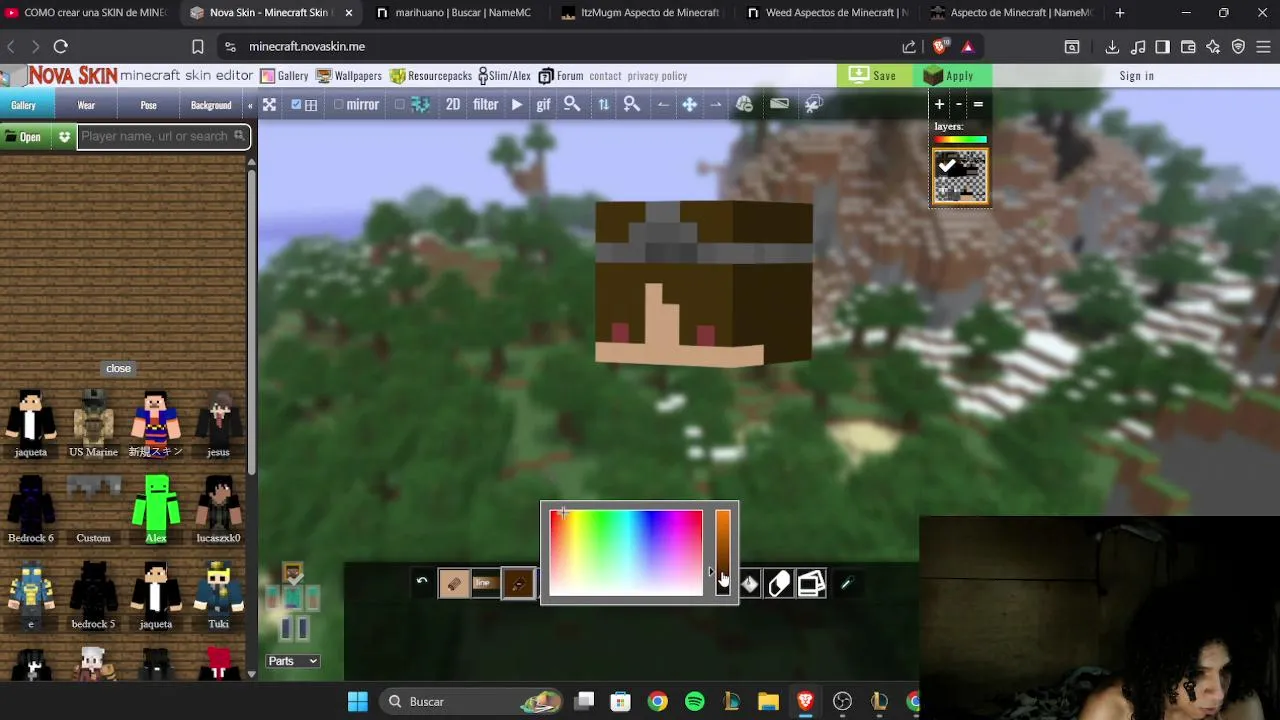Open the filter tool
1280x720 pixels.
pos(486,104)
